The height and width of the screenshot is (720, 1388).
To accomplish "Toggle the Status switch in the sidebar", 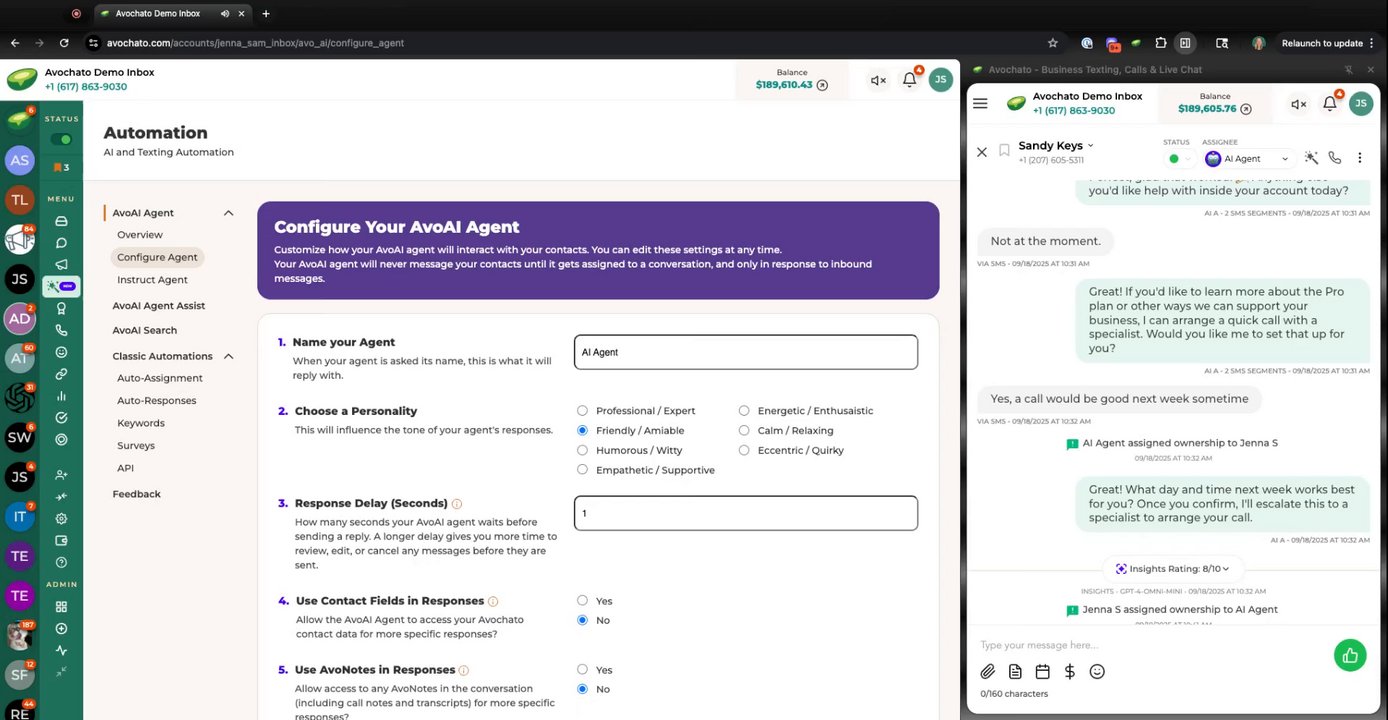I will [61, 140].
